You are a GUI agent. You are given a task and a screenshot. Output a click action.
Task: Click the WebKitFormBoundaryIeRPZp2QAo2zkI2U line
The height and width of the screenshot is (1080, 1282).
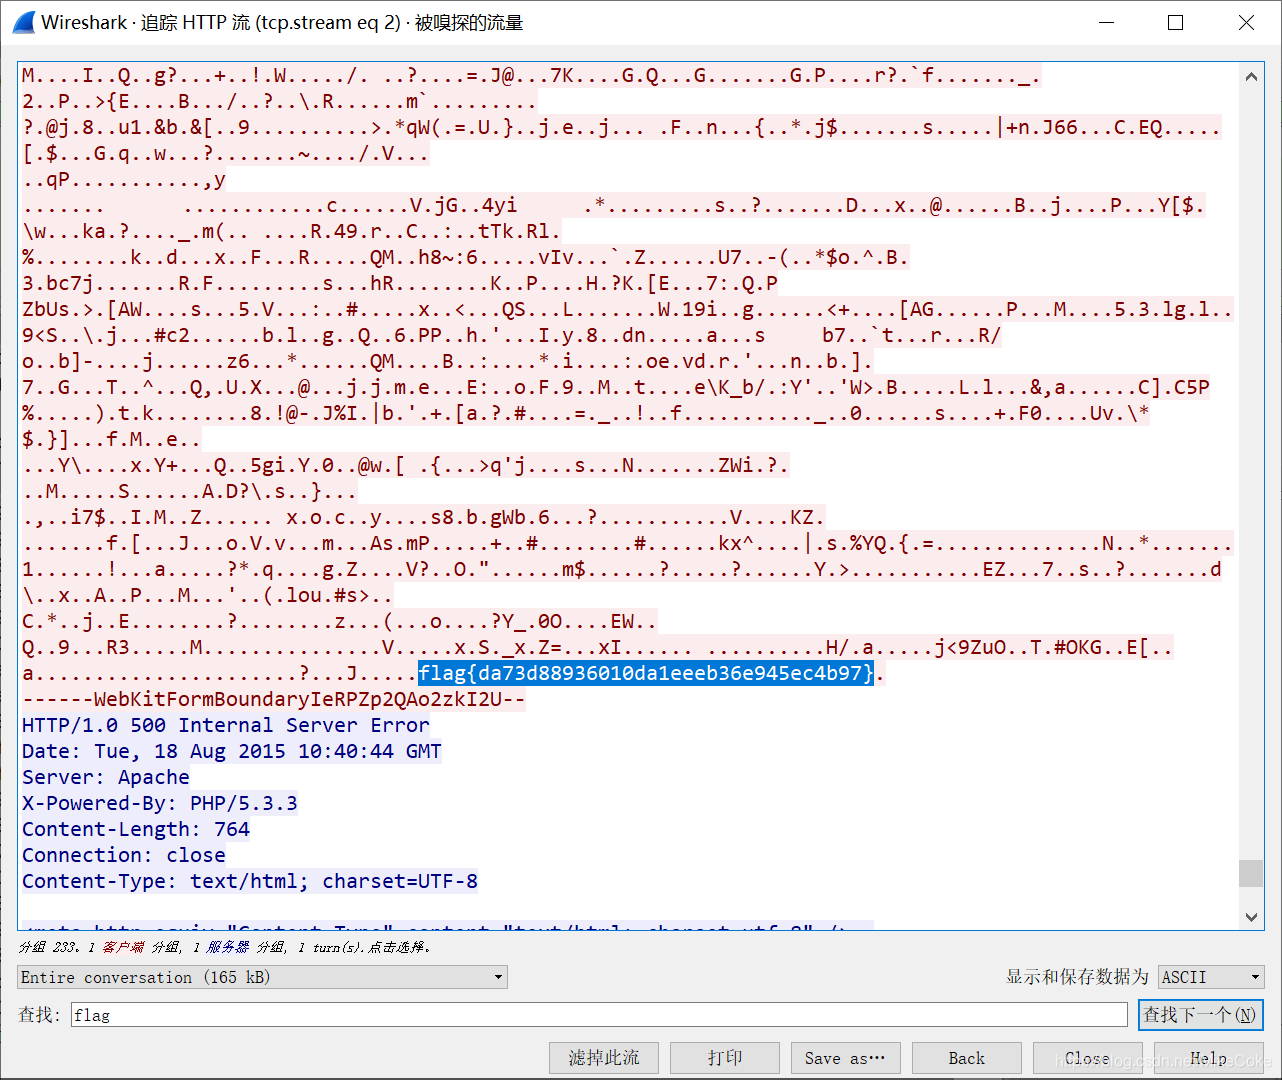[274, 699]
